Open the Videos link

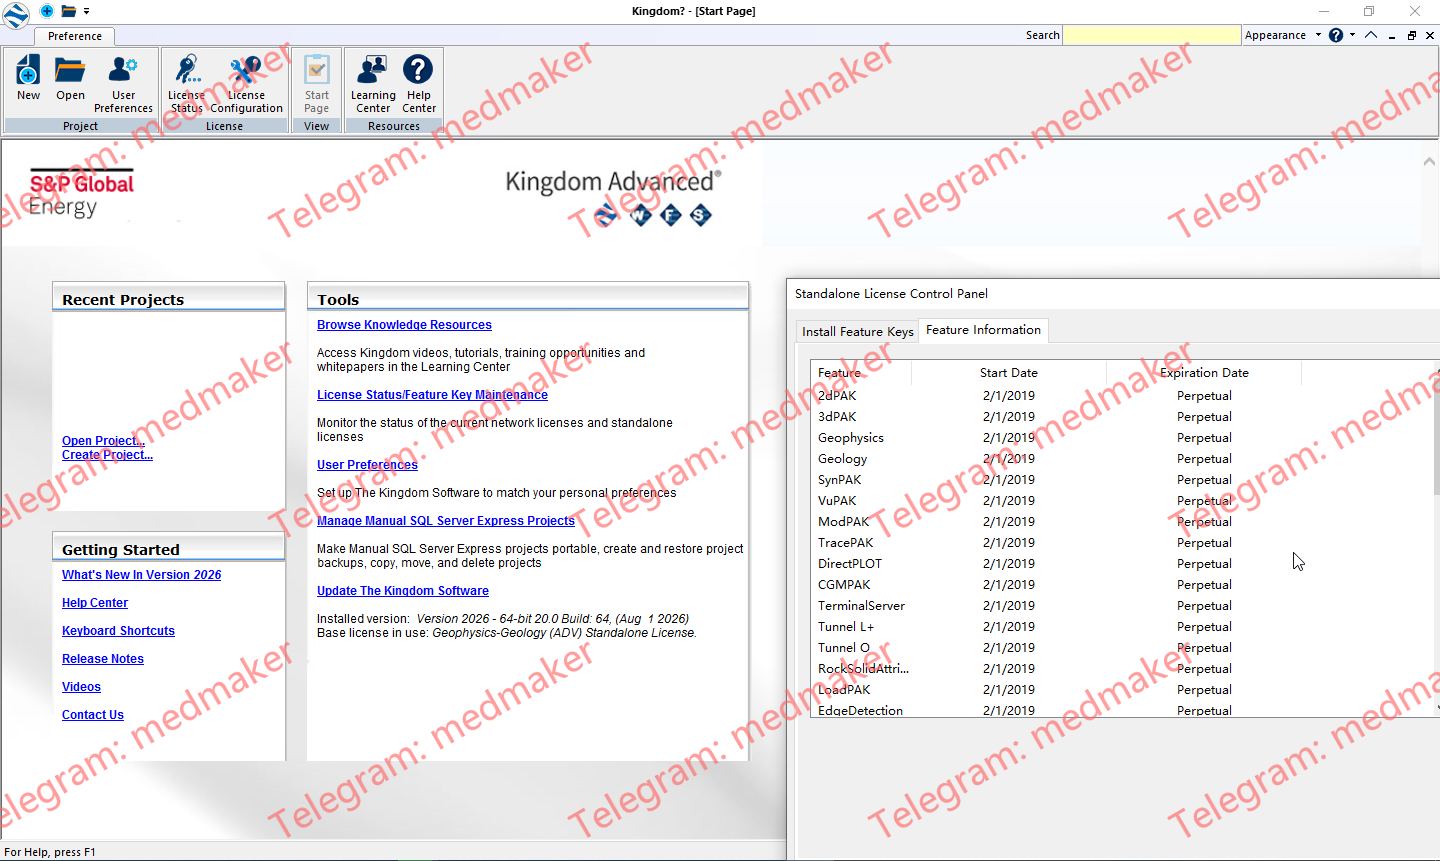81,687
